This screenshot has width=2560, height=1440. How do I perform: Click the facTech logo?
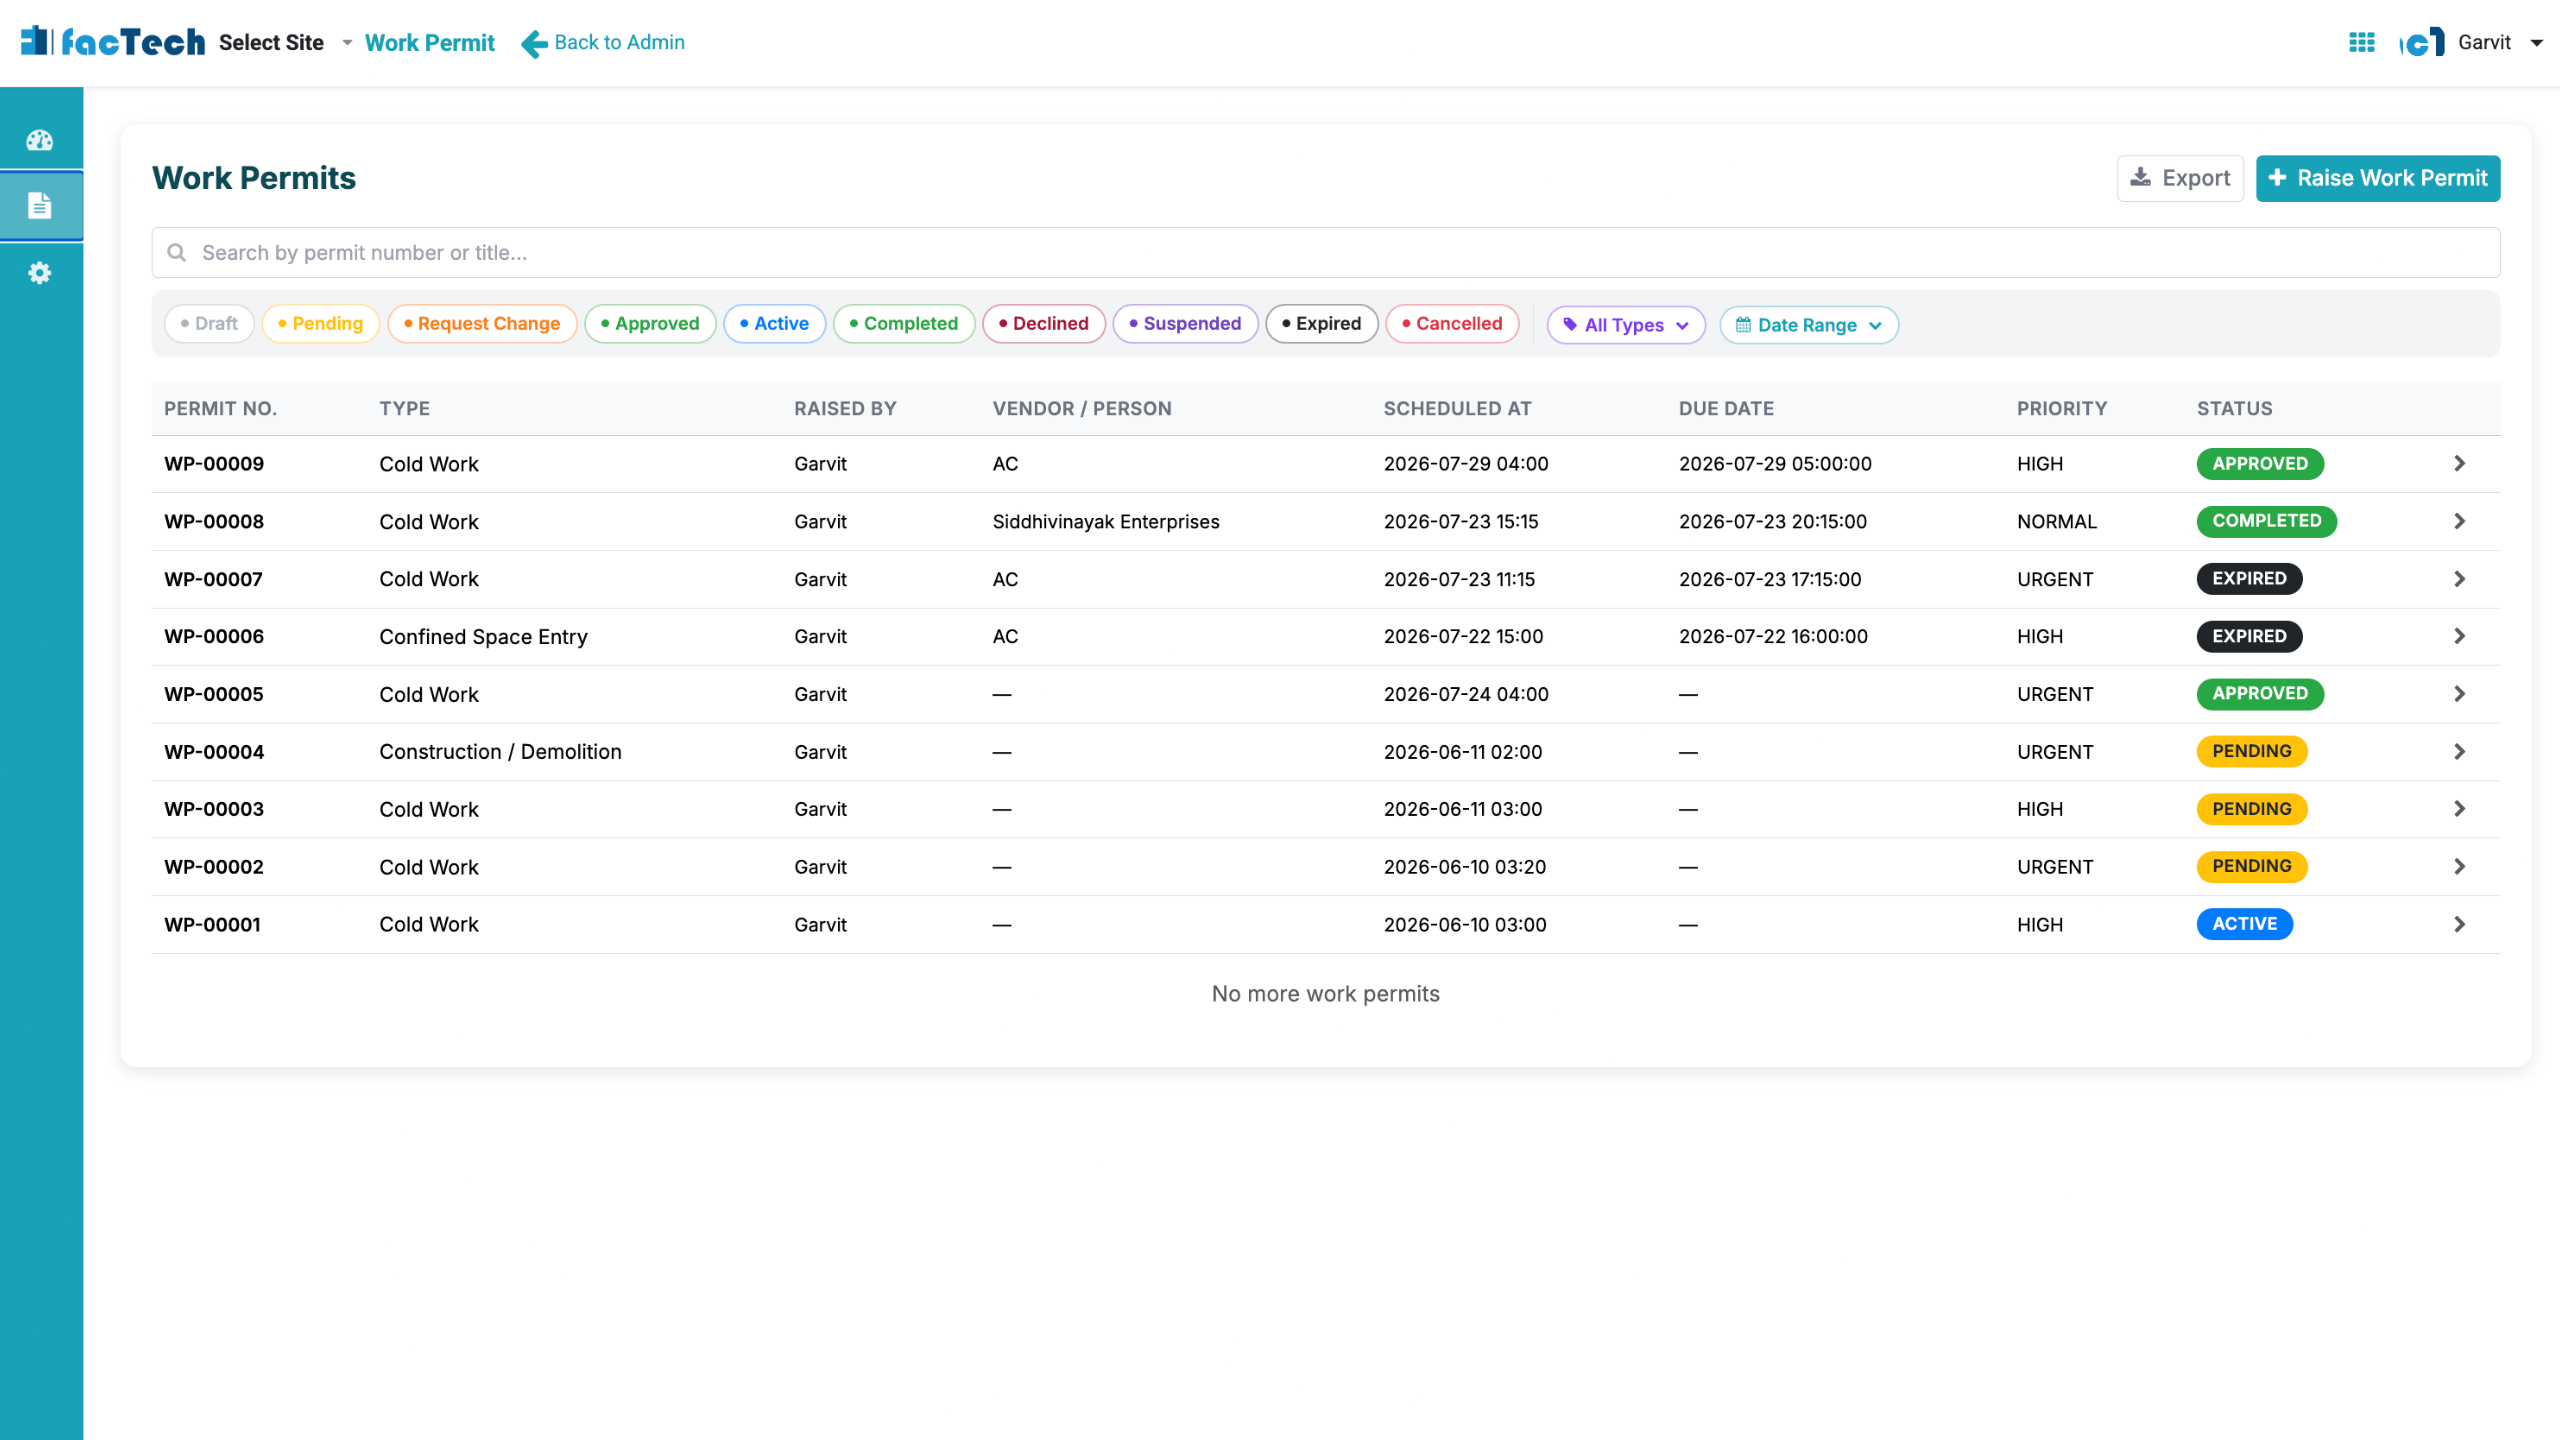coord(113,42)
